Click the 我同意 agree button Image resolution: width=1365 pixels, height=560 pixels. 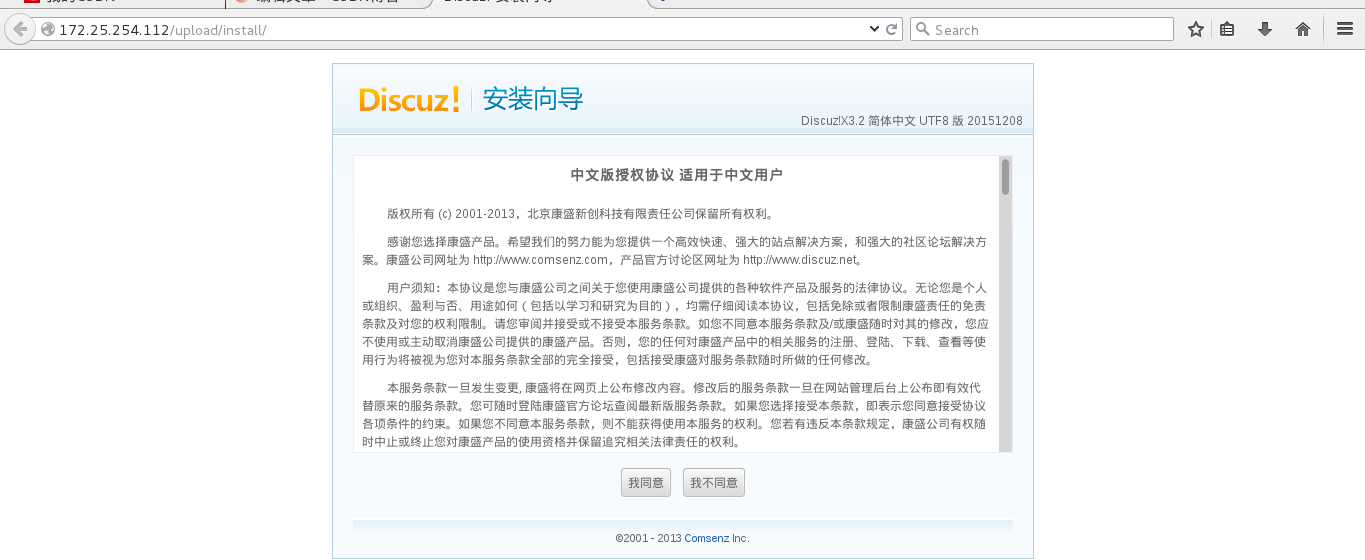(646, 482)
